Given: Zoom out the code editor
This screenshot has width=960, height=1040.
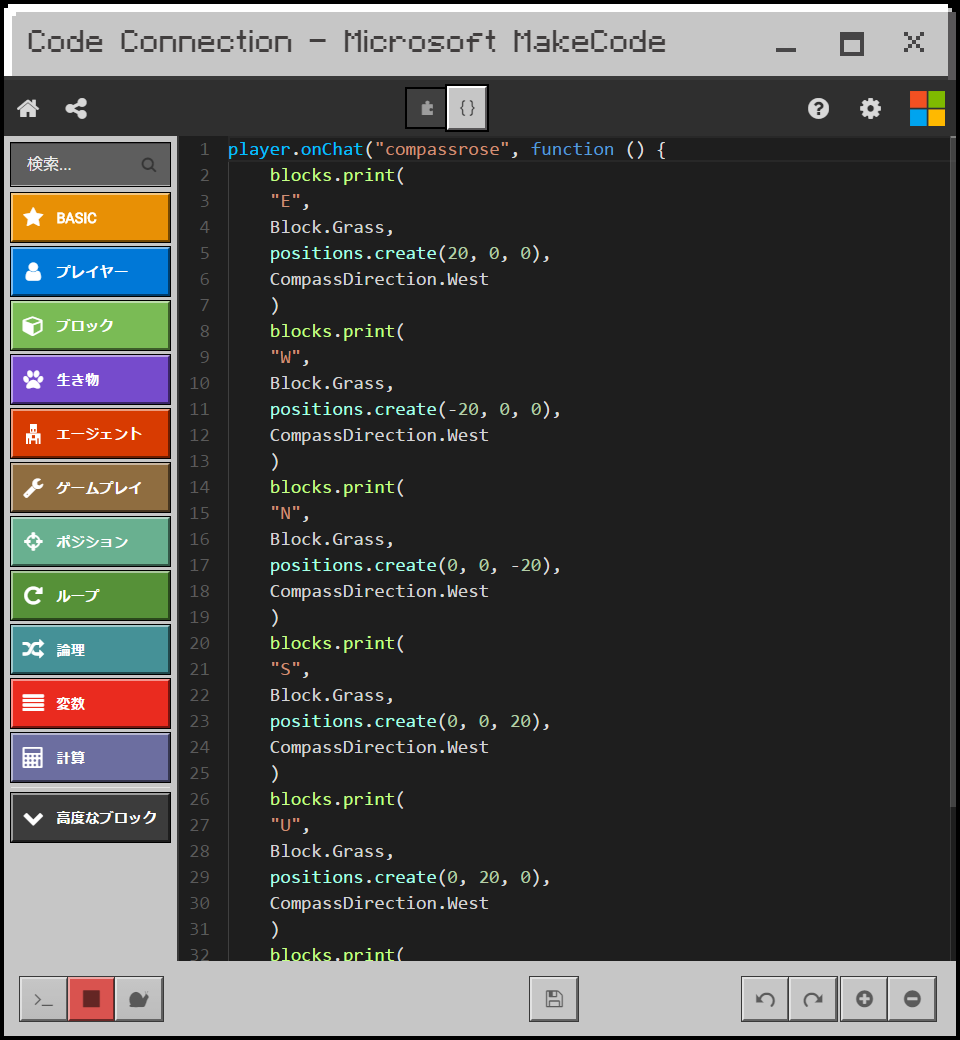Looking at the screenshot, I should pos(912,999).
